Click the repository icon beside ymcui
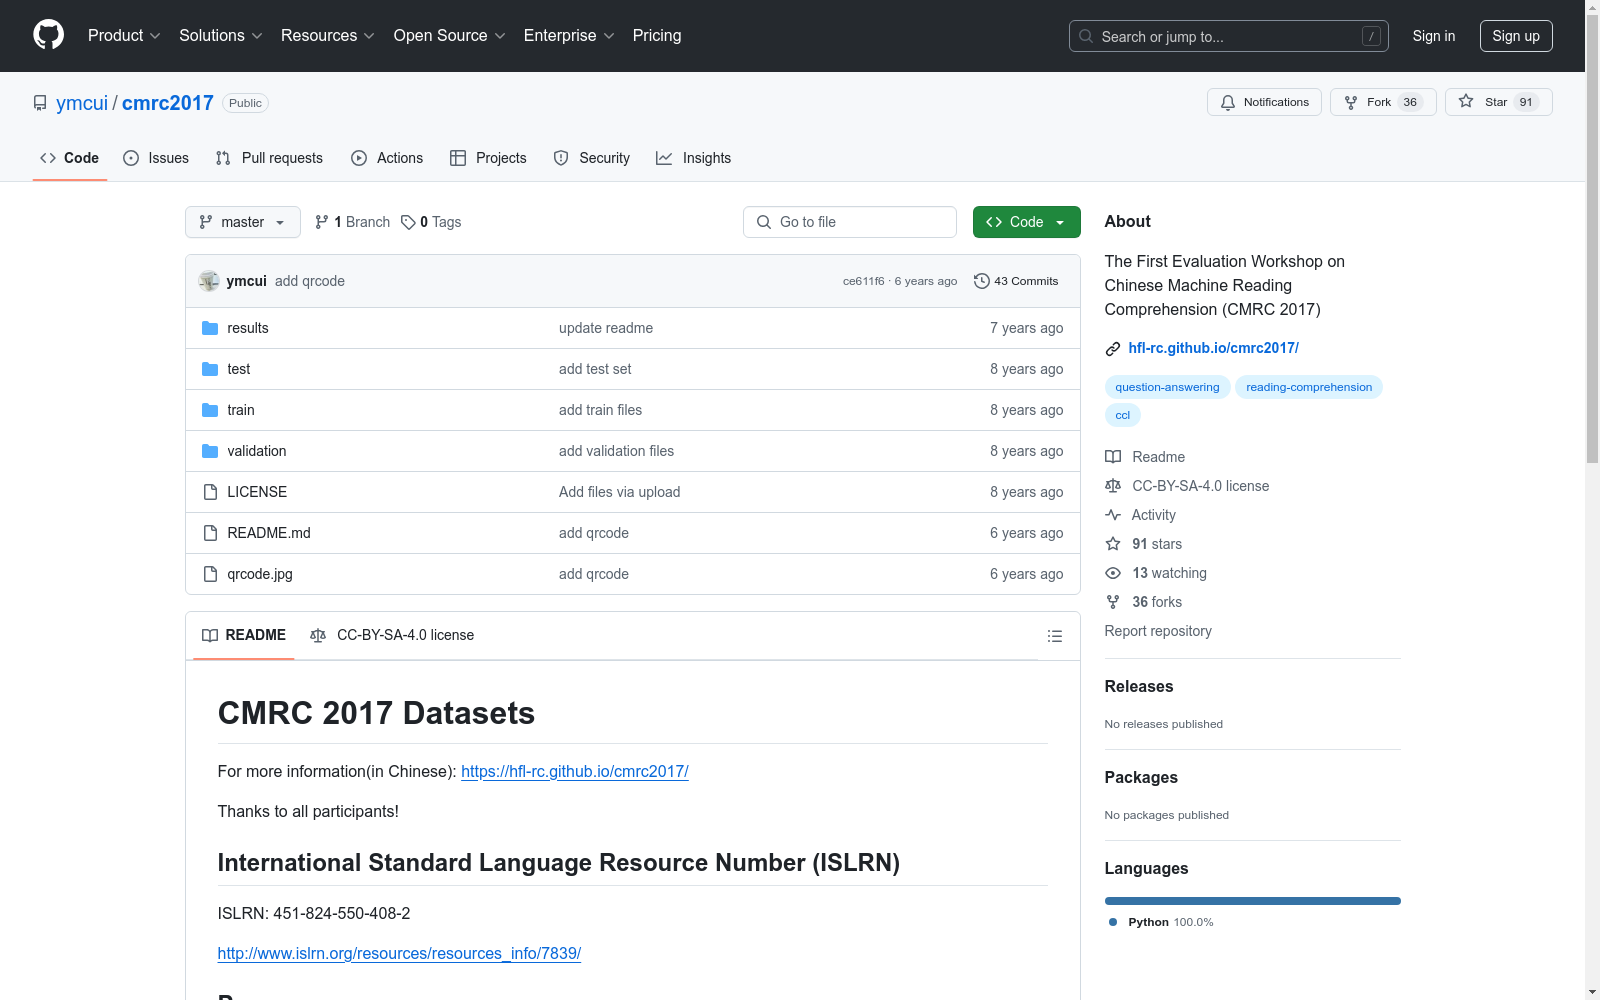 [x=40, y=103]
